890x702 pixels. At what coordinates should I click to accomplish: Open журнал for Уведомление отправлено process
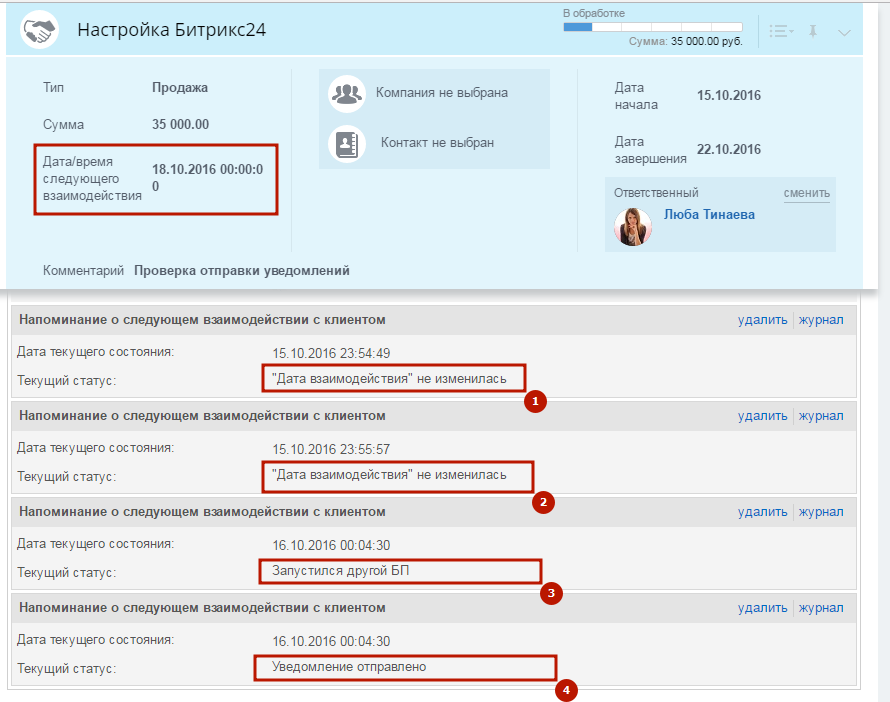(x=821, y=608)
